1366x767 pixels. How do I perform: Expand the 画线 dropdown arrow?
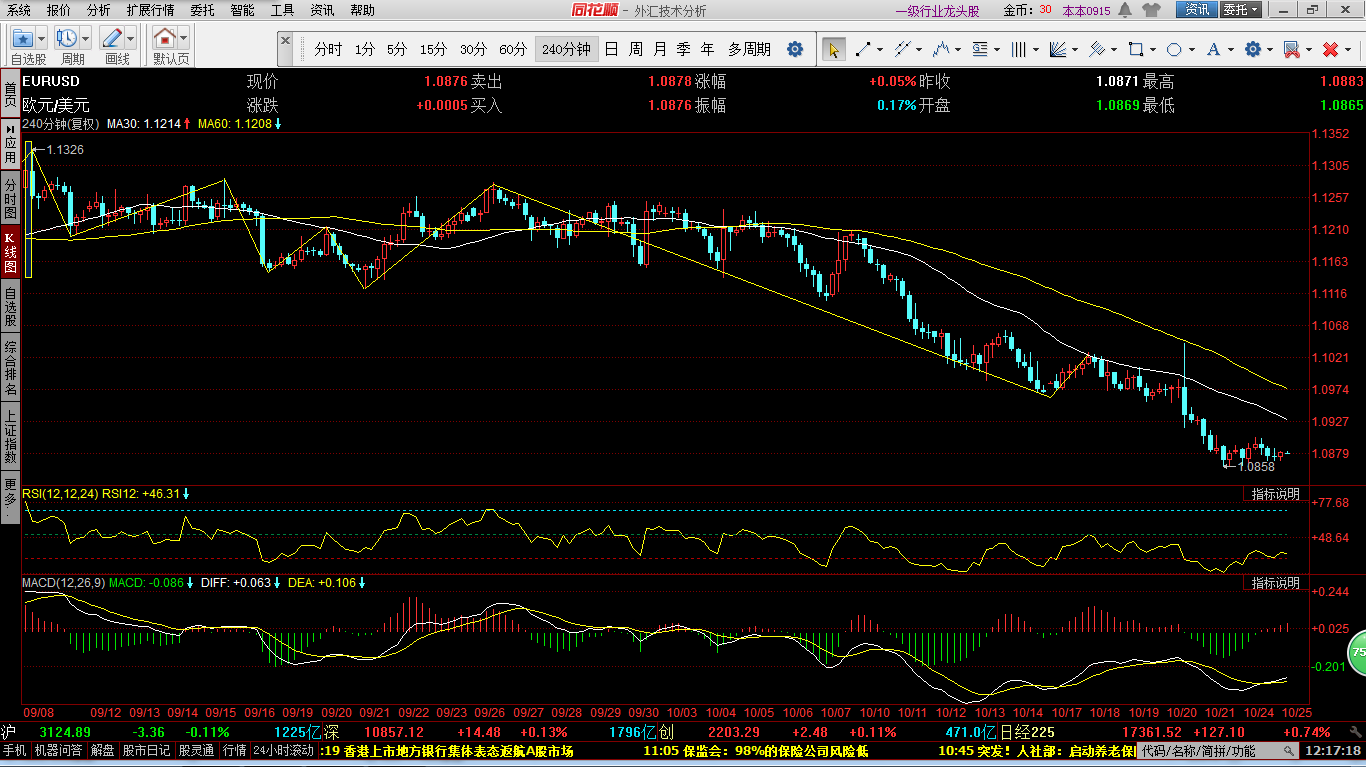click(131, 38)
